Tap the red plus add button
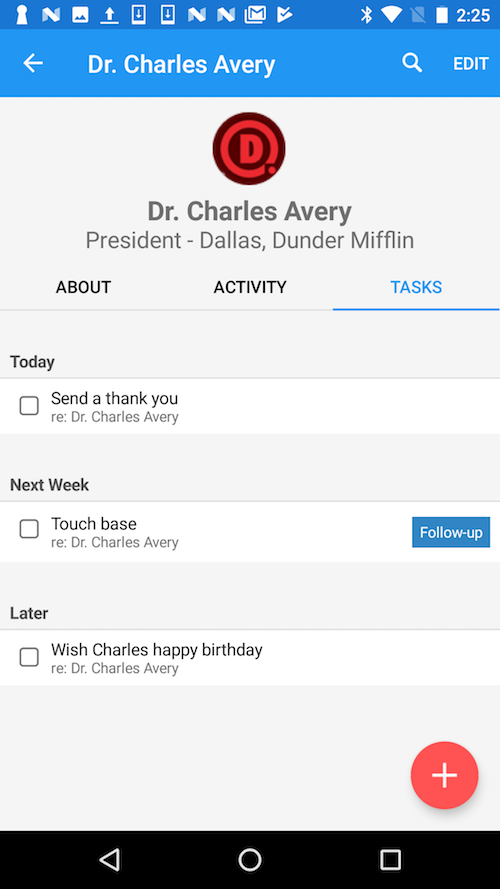The width and height of the screenshot is (500, 889). [444, 775]
